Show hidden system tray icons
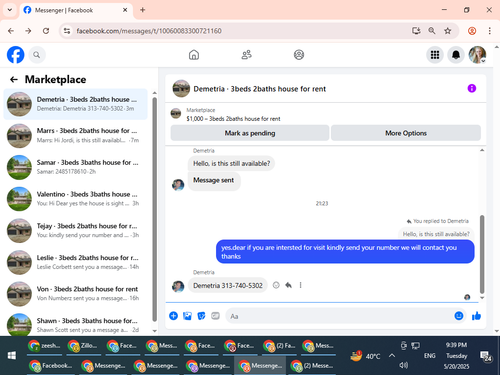The width and height of the screenshot is (500, 375). tap(392, 356)
